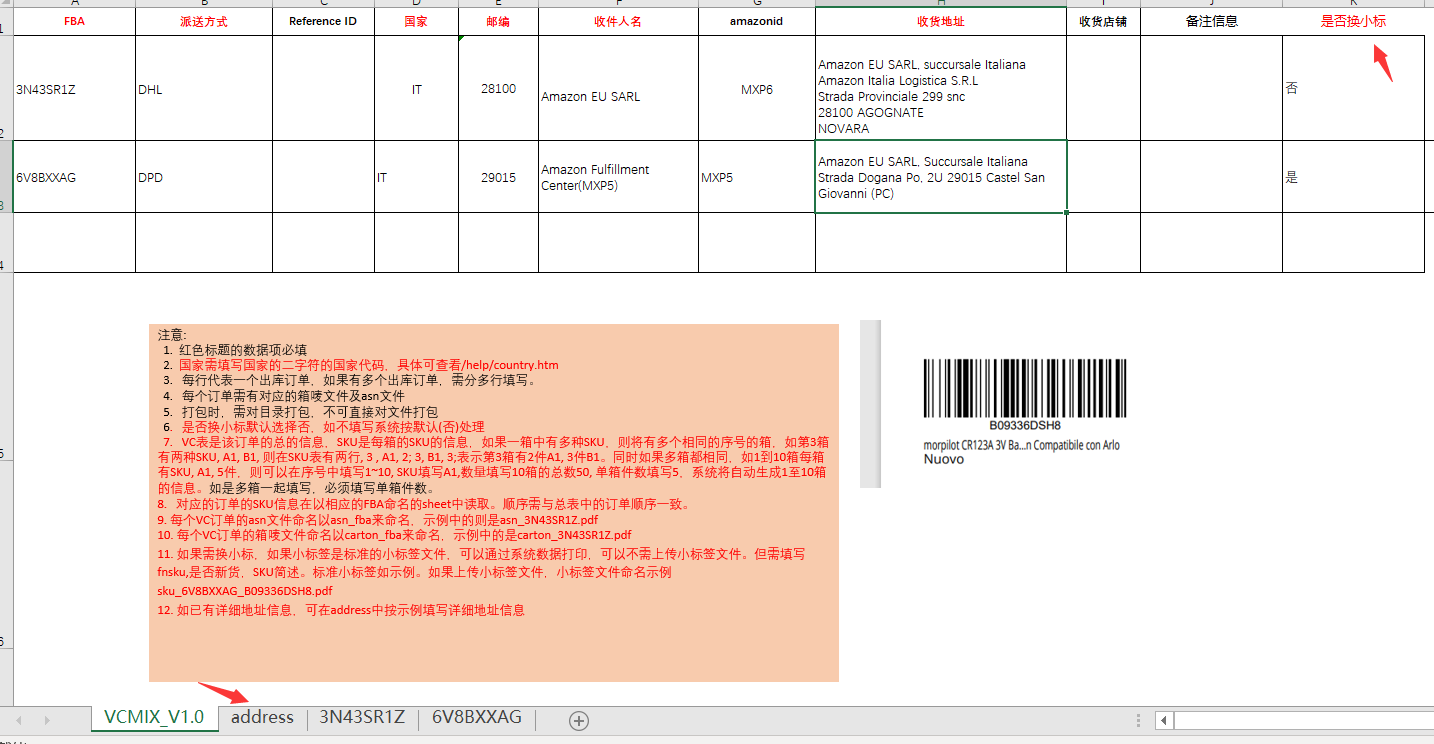Open the 3N43SR1Z sheet tab
The width and height of the screenshot is (1434, 744).
click(362, 718)
